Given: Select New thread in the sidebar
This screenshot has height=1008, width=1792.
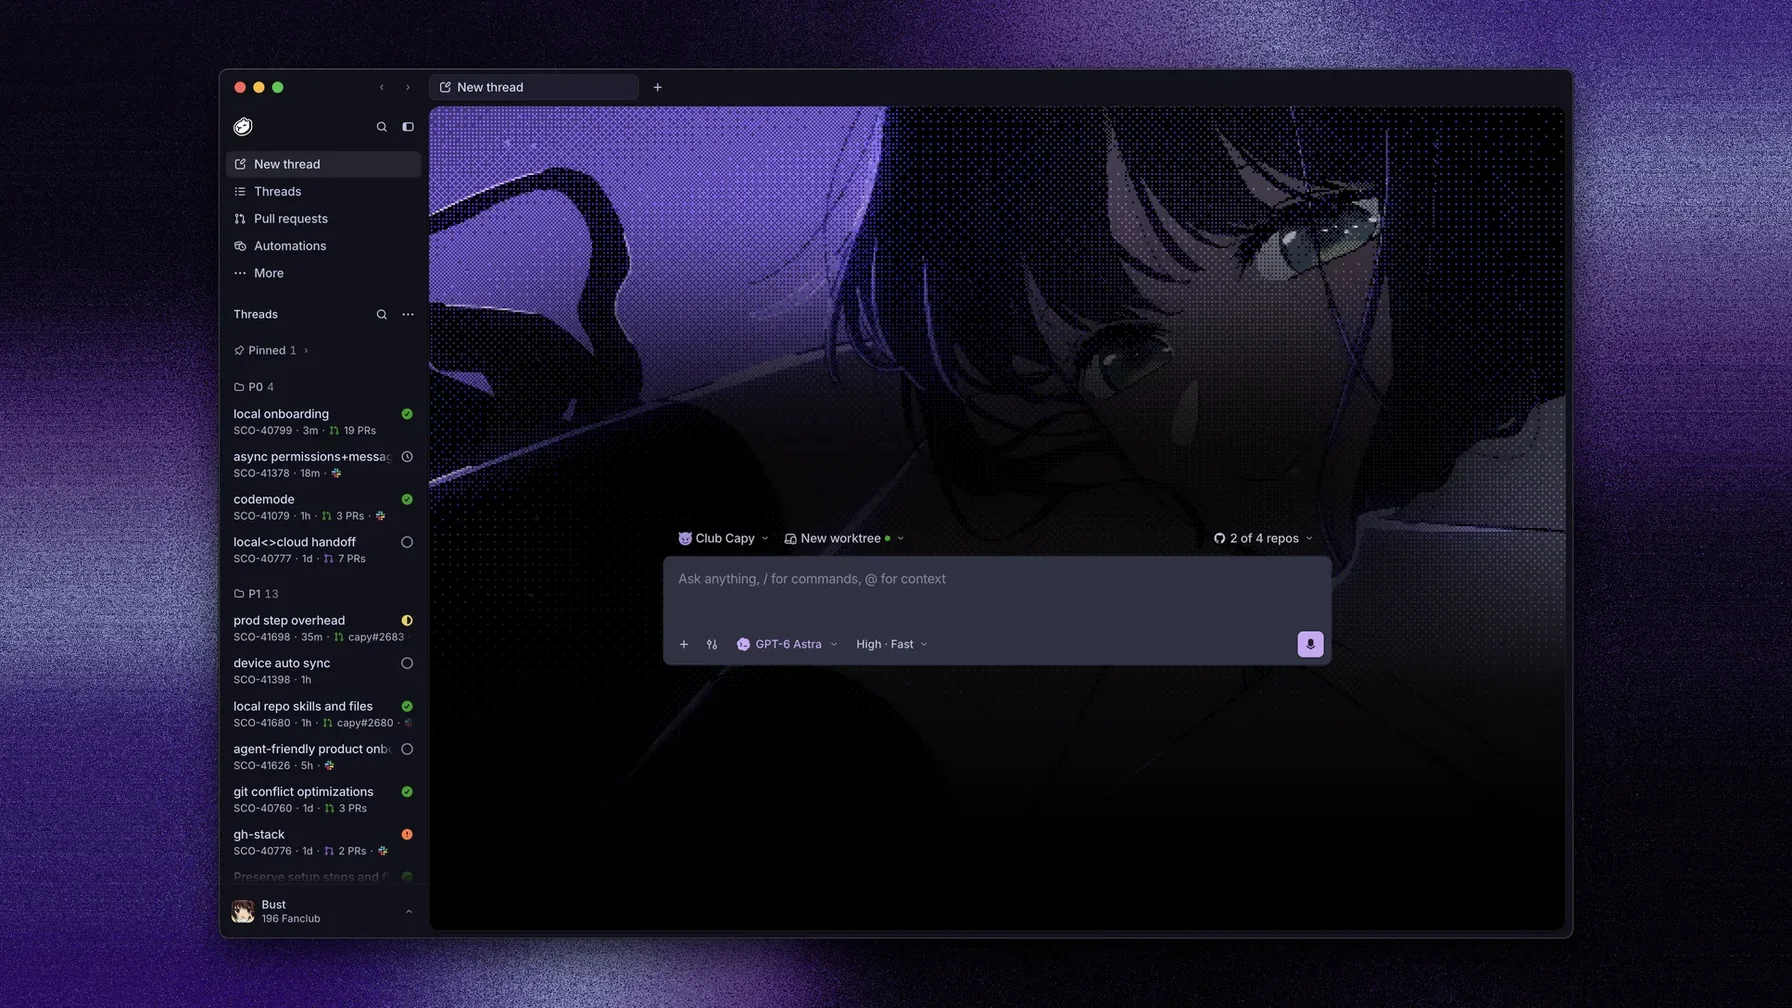Looking at the screenshot, I should [323, 164].
